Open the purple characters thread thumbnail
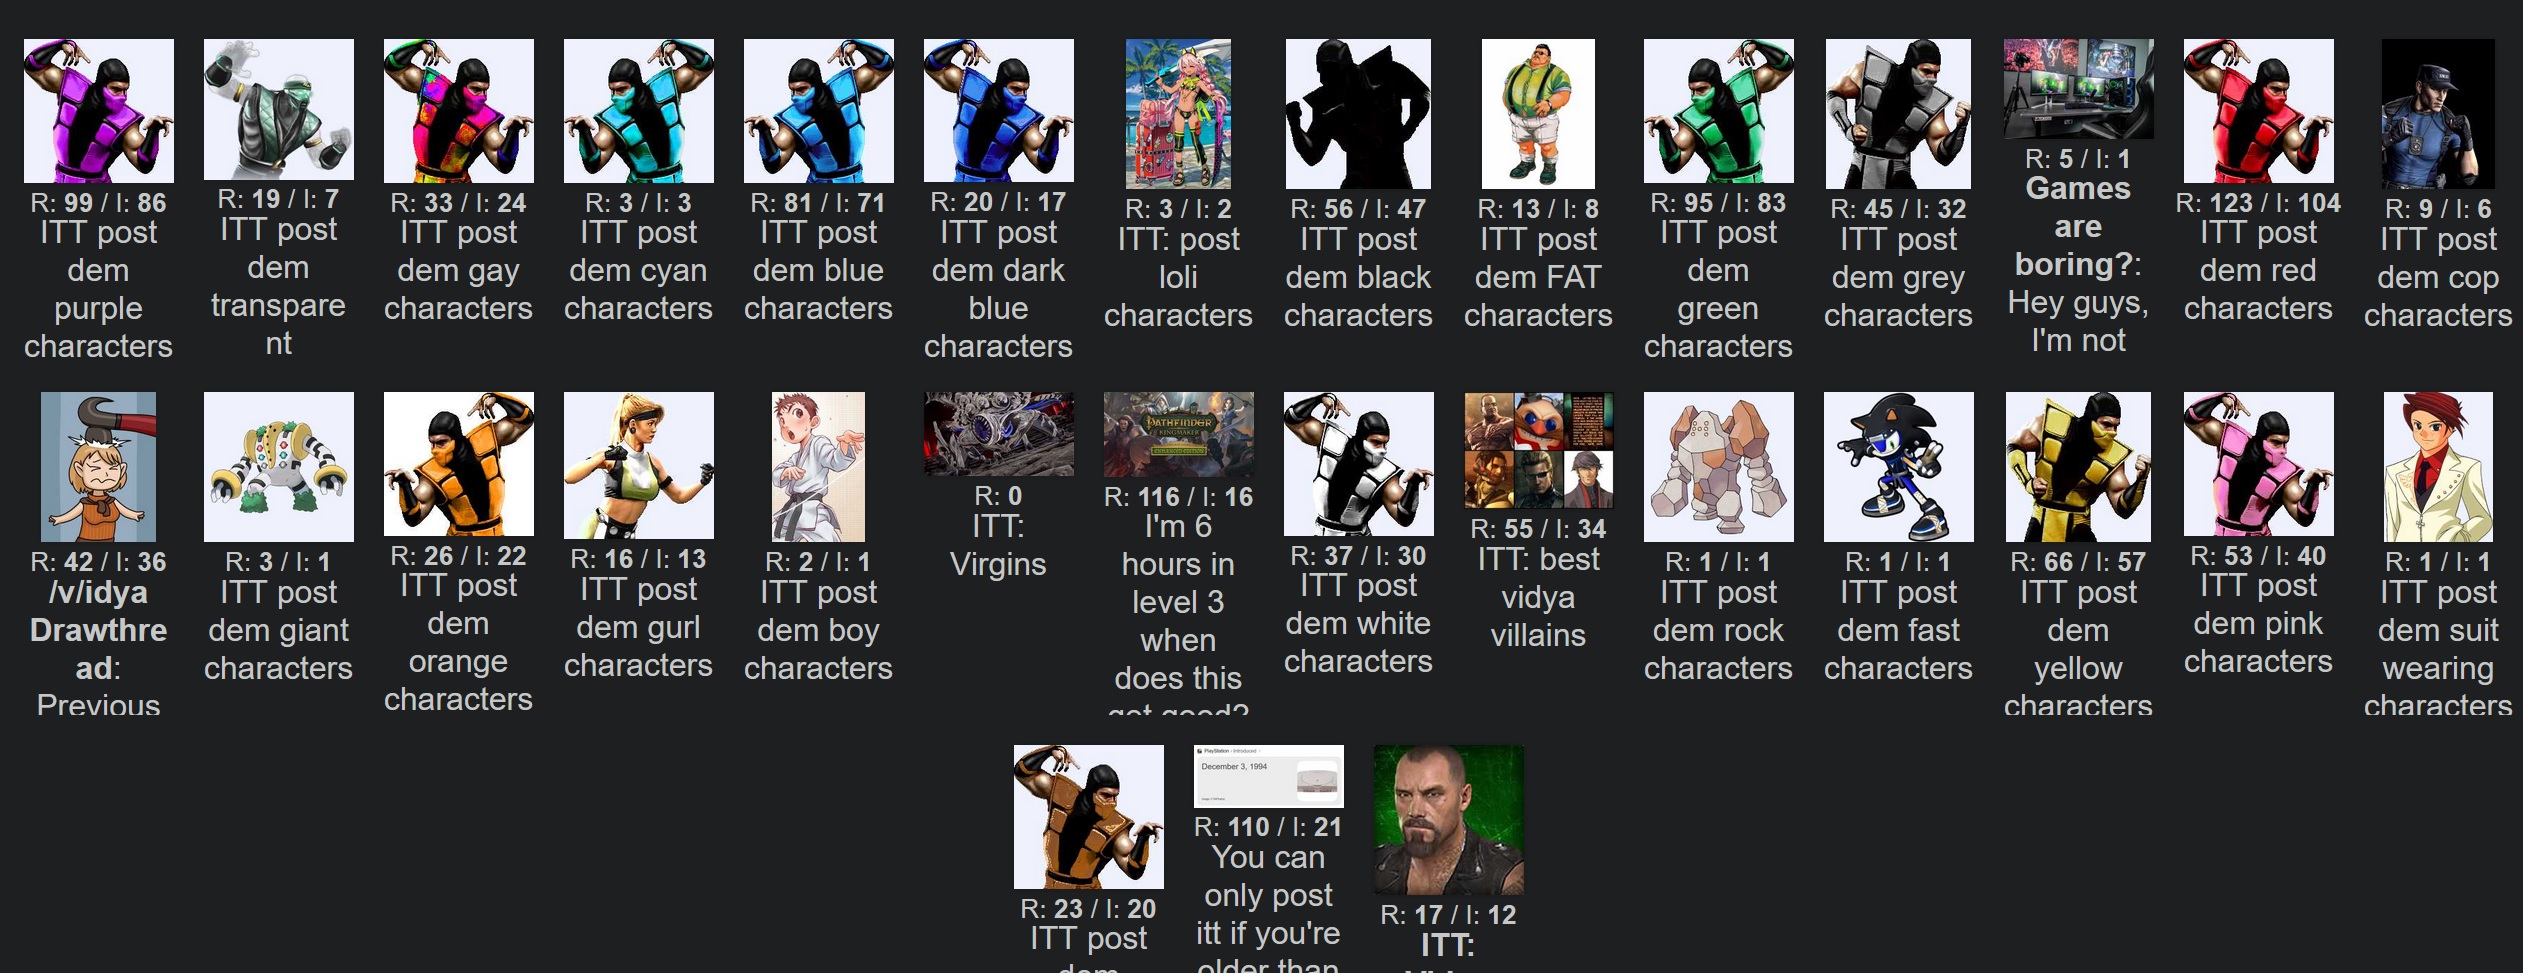The height and width of the screenshot is (973, 2523). click(98, 111)
